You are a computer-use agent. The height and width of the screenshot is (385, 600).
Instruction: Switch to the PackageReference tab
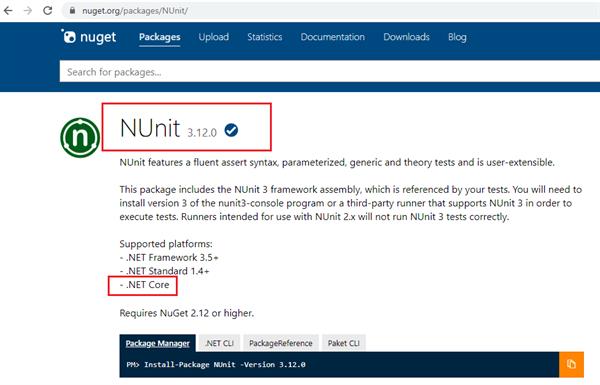(x=280, y=343)
